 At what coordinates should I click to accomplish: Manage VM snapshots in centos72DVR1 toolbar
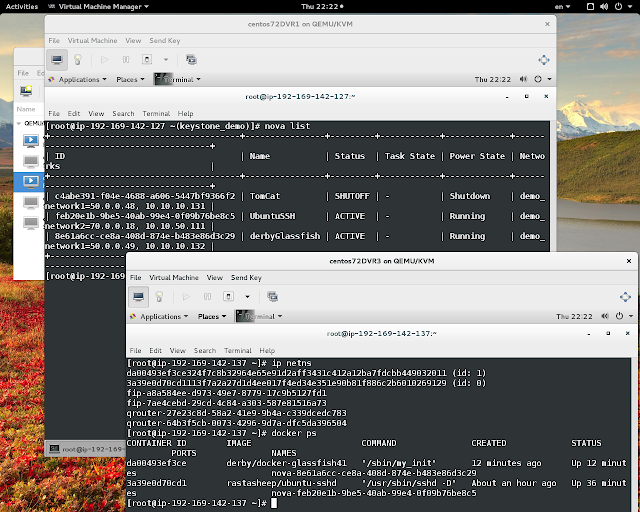point(191,60)
